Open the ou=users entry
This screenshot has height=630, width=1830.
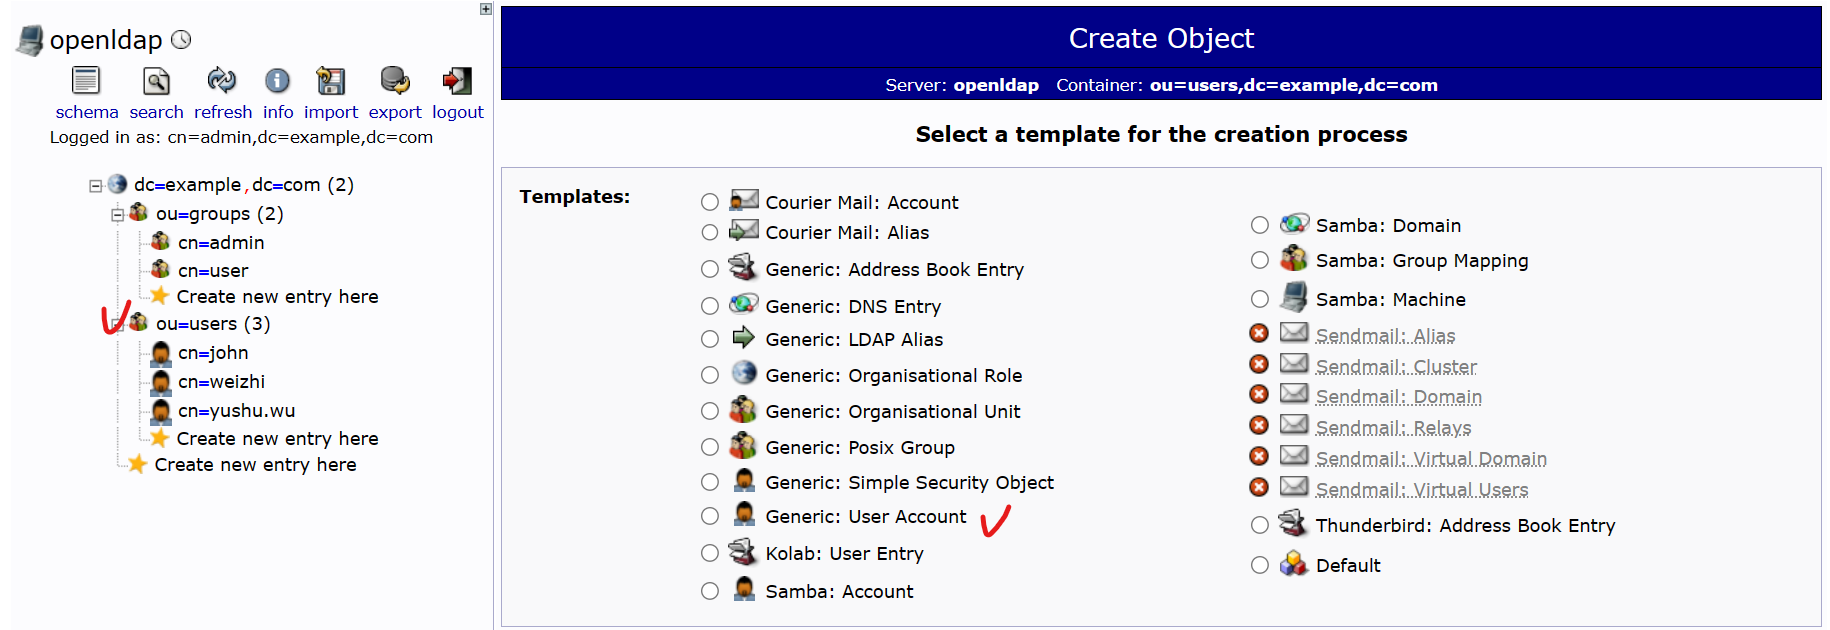click(x=213, y=324)
